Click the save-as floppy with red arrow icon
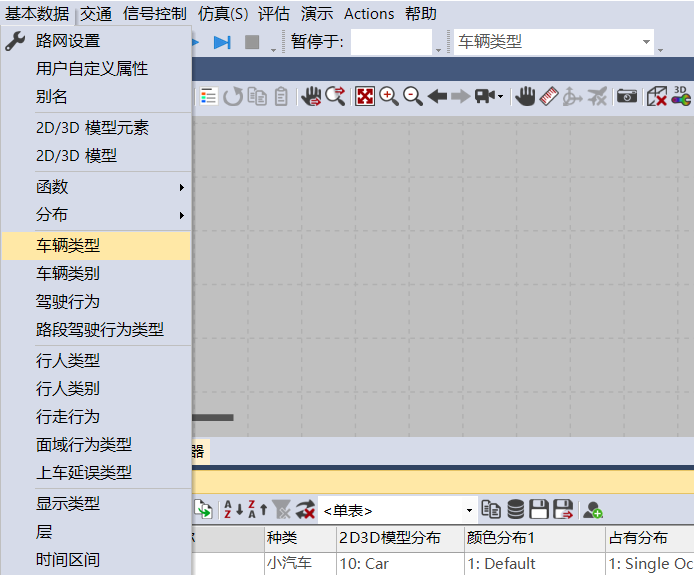The height and width of the screenshot is (575, 694). click(563, 509)
